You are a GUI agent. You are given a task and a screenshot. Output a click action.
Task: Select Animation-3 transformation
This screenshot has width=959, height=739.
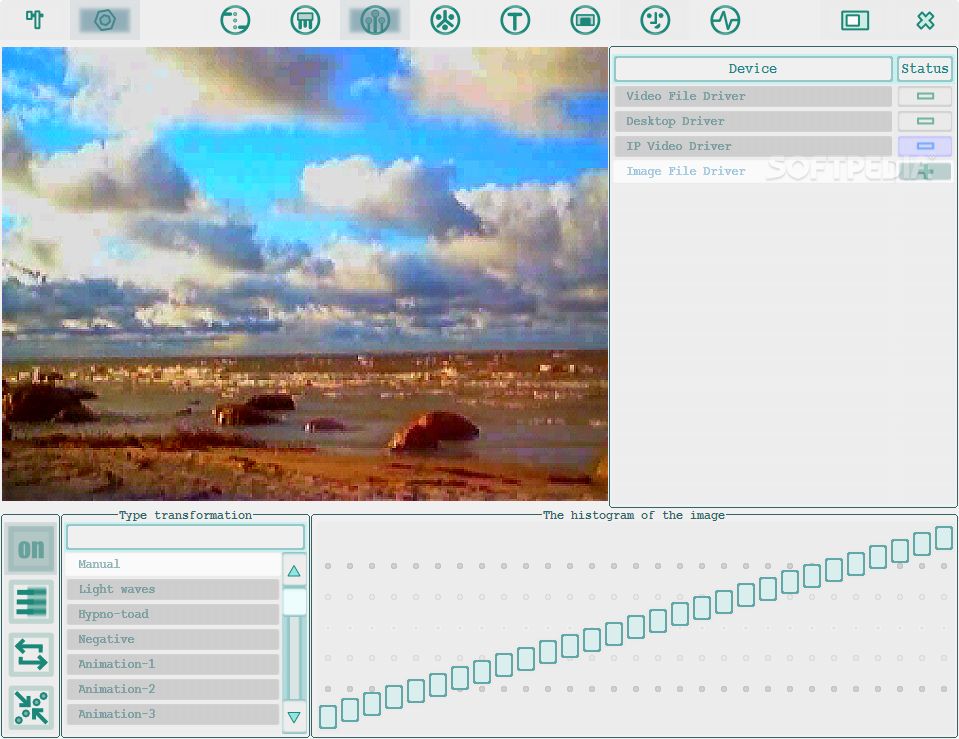(x=173, y=714)
